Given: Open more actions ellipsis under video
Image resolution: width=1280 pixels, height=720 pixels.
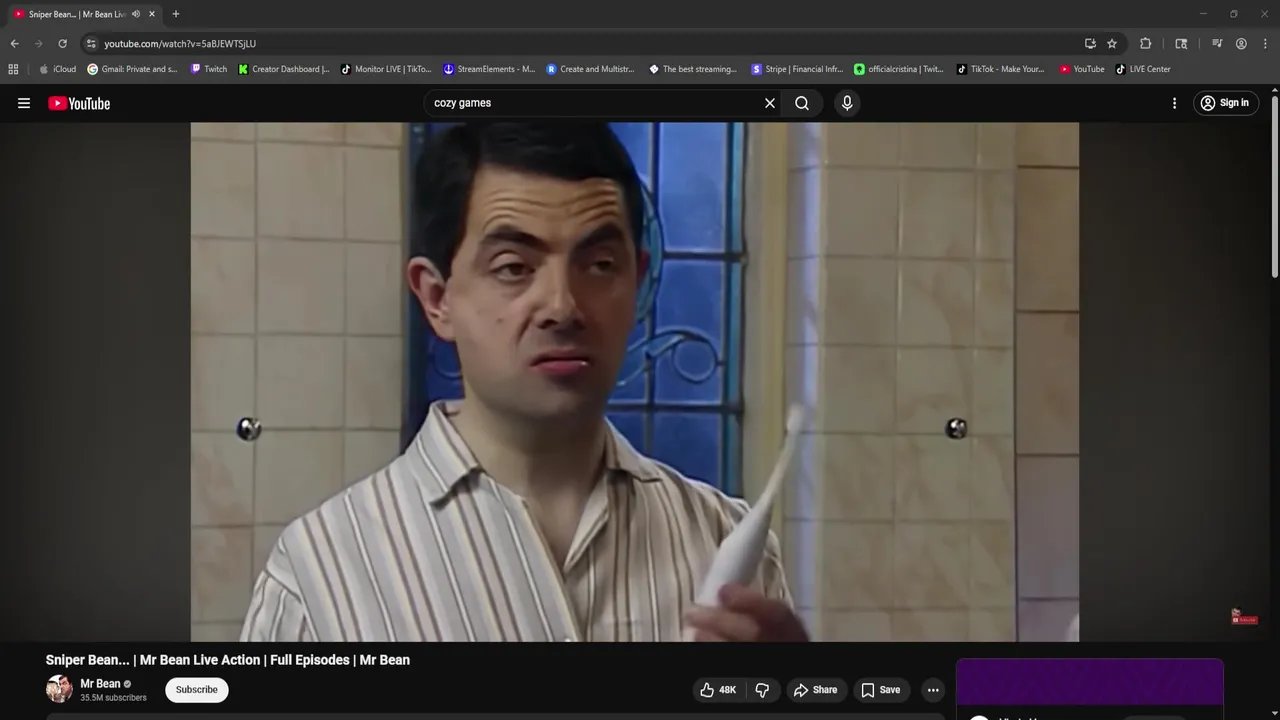Looking at the screenshot, I should click(x=933, y=690).
